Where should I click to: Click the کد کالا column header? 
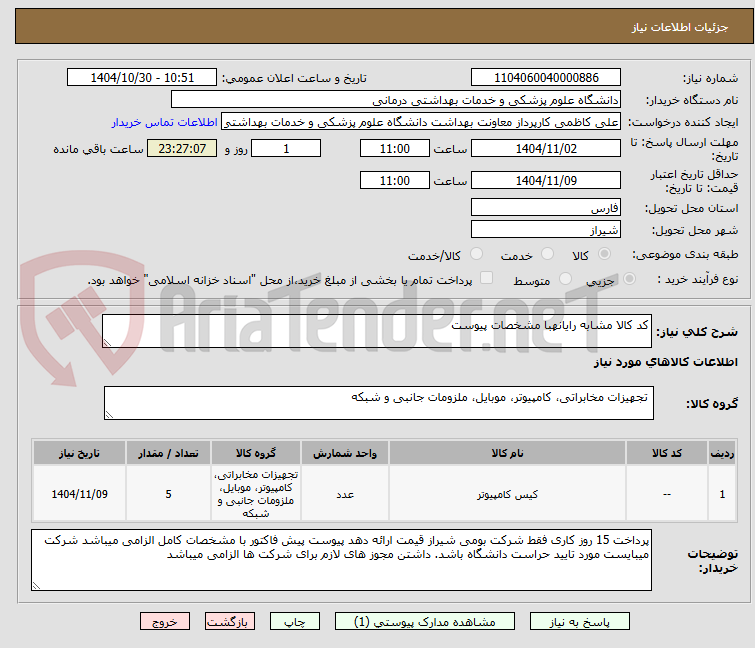coord(666,453)
